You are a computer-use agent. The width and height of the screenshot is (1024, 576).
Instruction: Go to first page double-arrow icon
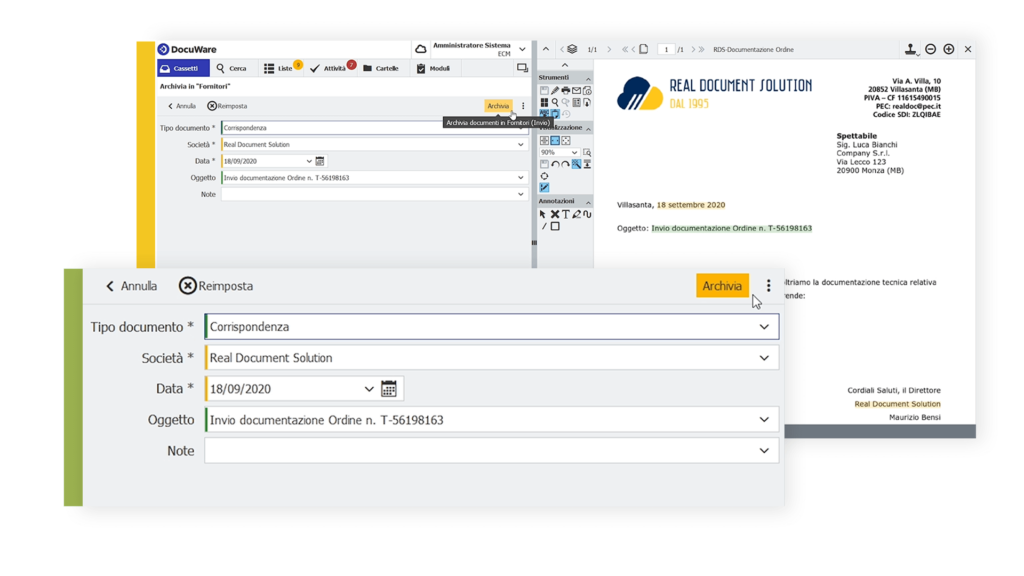pos(625,49)
